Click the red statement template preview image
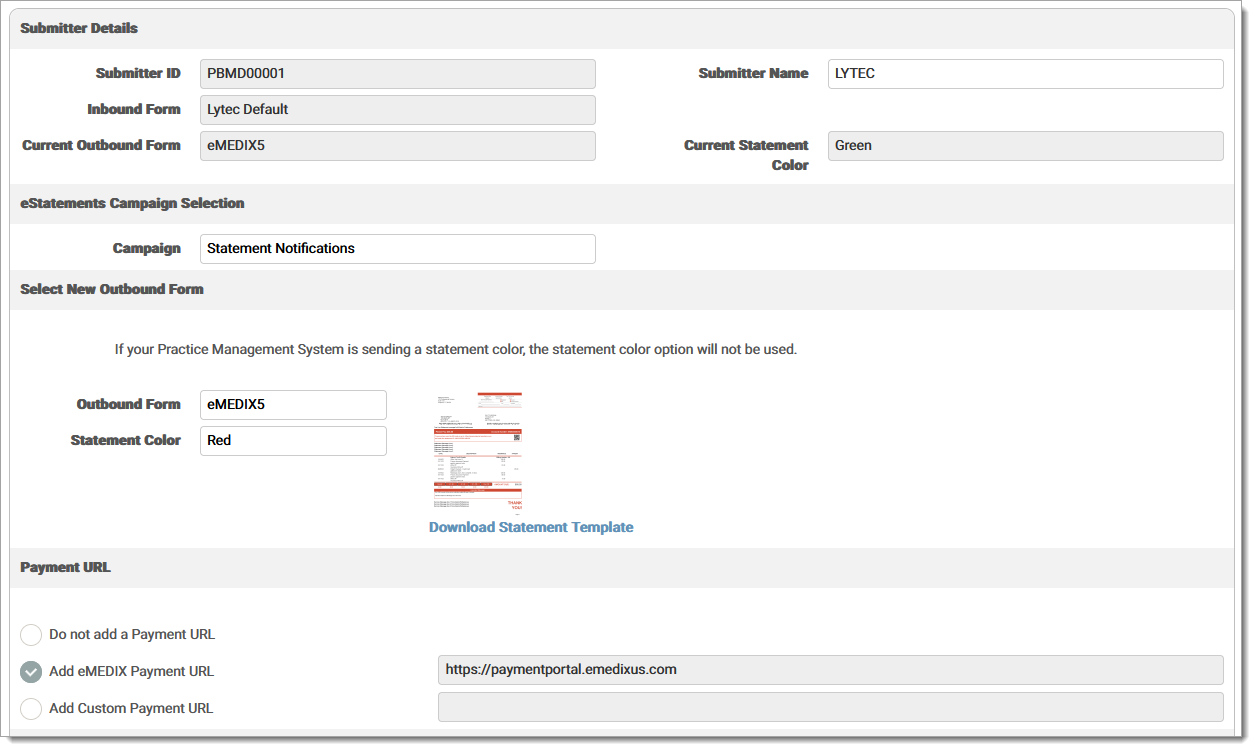The image size is (1255, 750). pos(478,451)
